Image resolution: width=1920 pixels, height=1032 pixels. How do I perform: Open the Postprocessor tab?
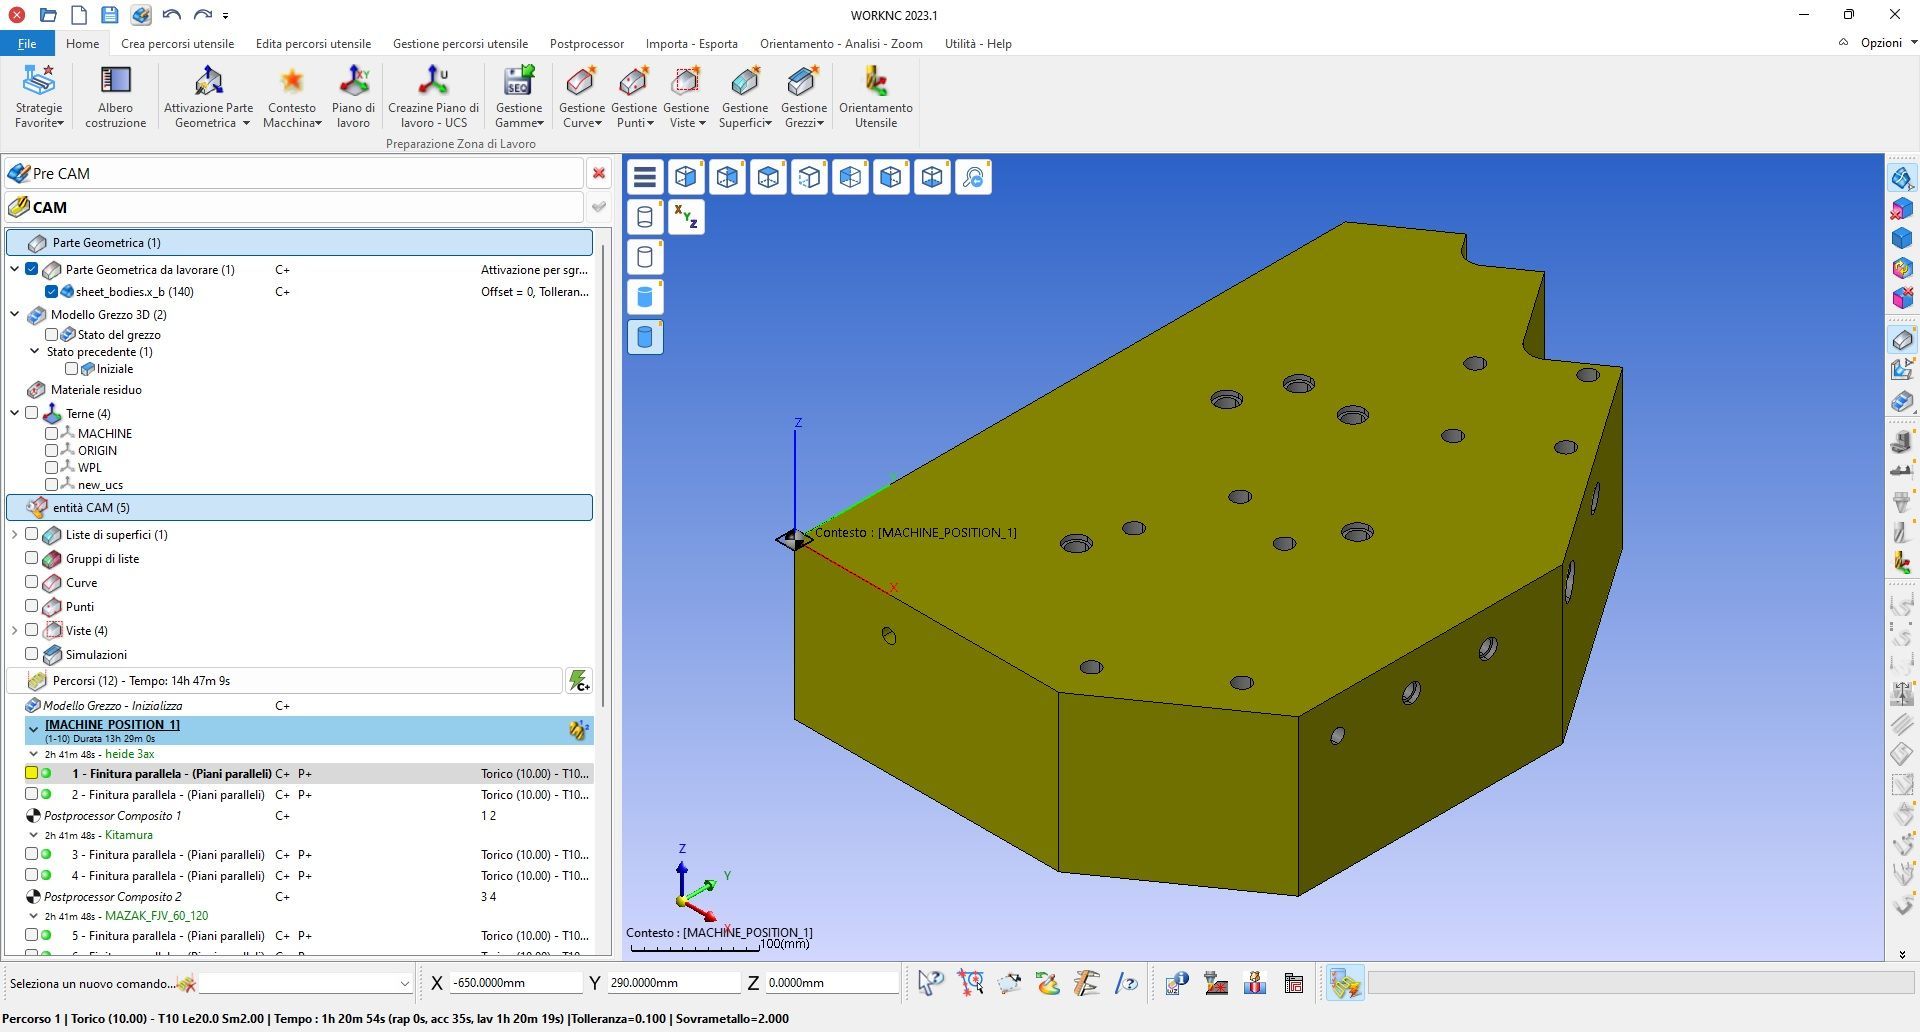tap(587, 43)
